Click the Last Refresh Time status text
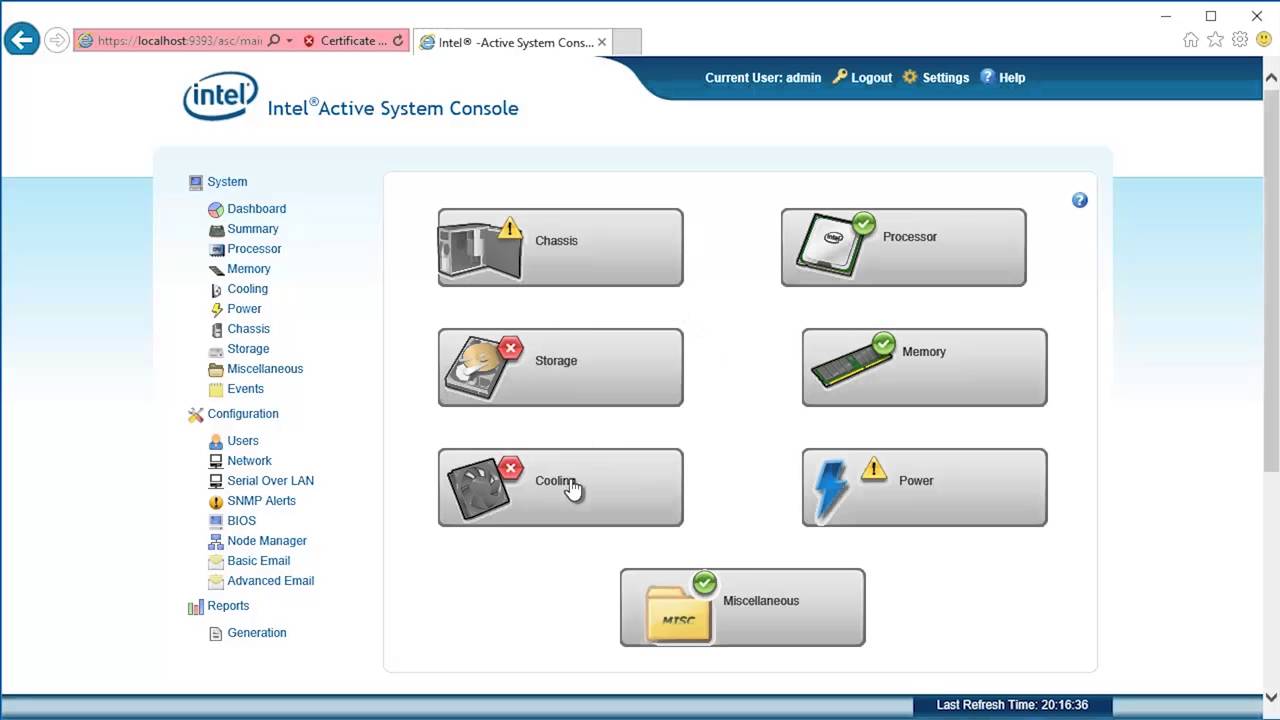 1012,705
